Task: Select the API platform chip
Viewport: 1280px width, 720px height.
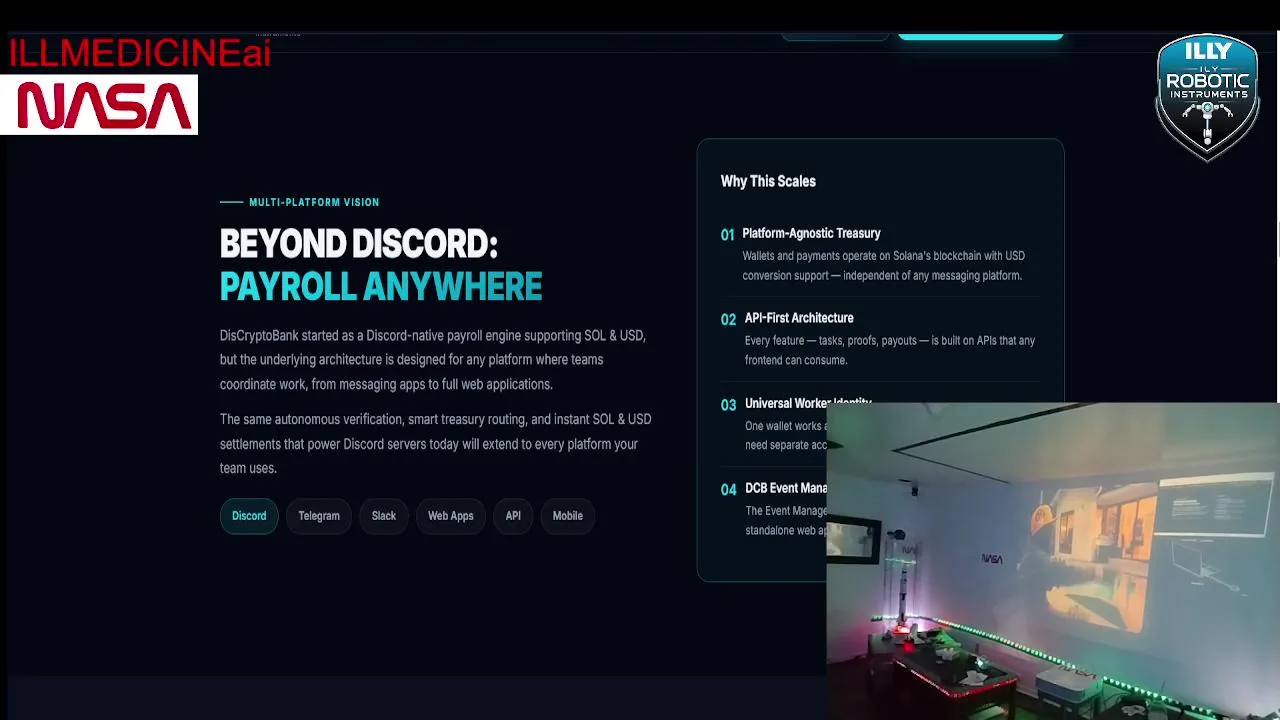Action: (513, 516)
